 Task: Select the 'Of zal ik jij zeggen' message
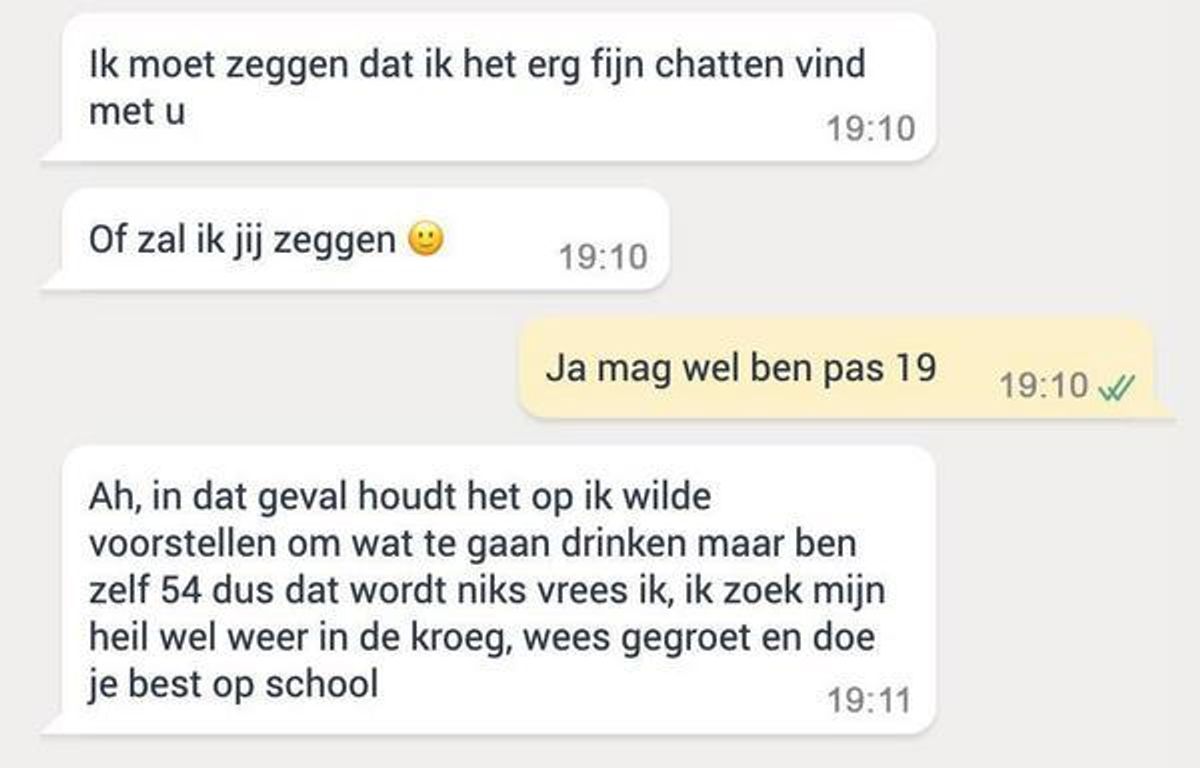[355, 240]
